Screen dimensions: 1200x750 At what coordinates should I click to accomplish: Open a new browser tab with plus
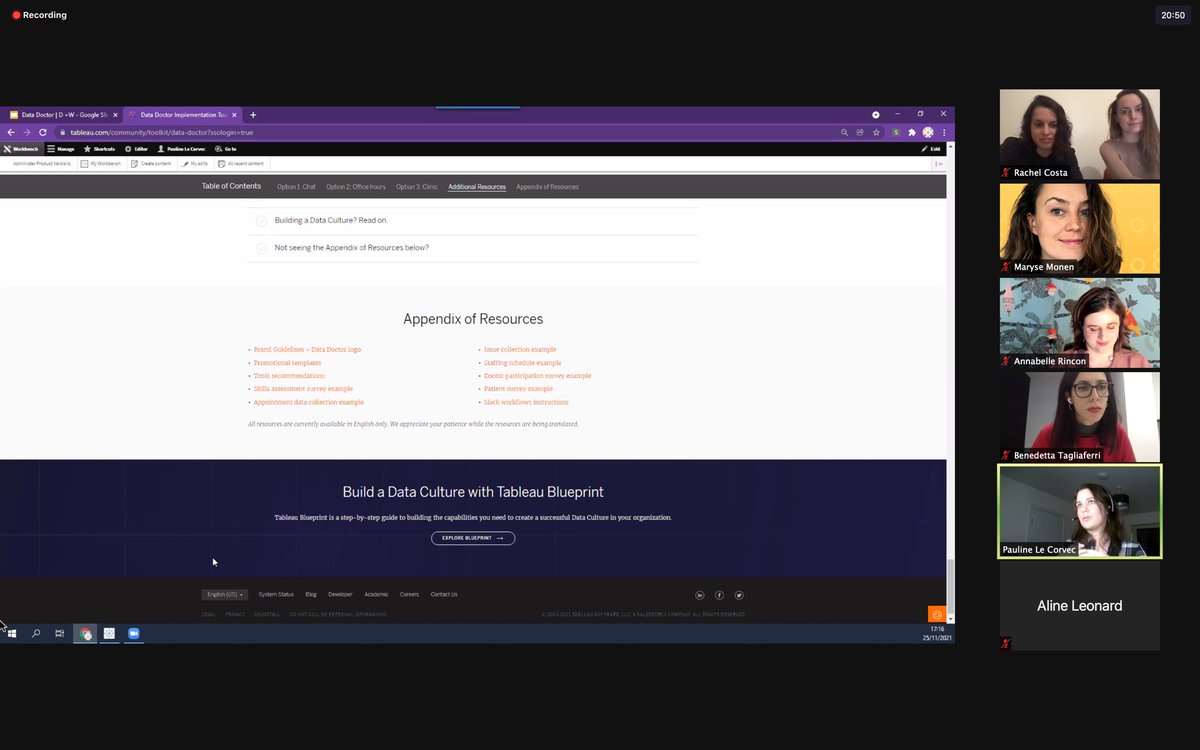[253, 115]
